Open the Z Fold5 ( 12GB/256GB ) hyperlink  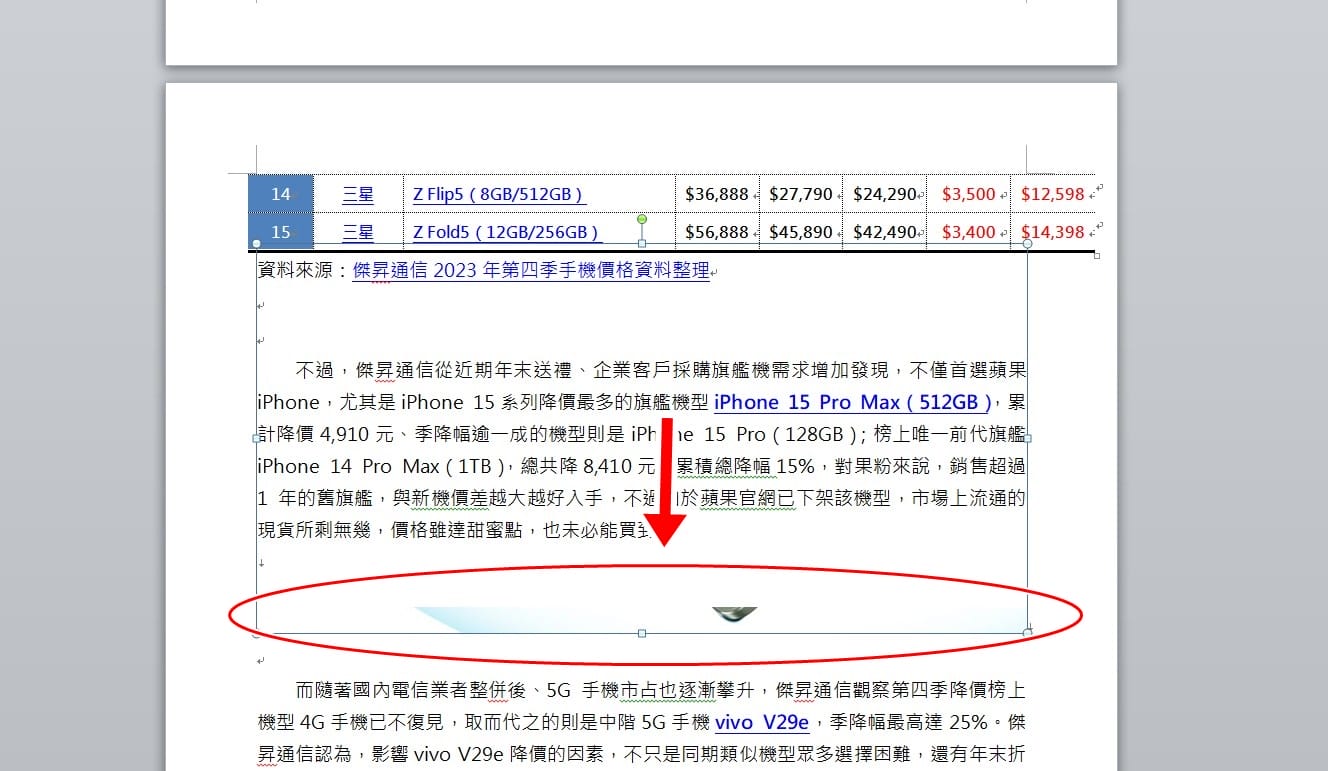(506, 232)
